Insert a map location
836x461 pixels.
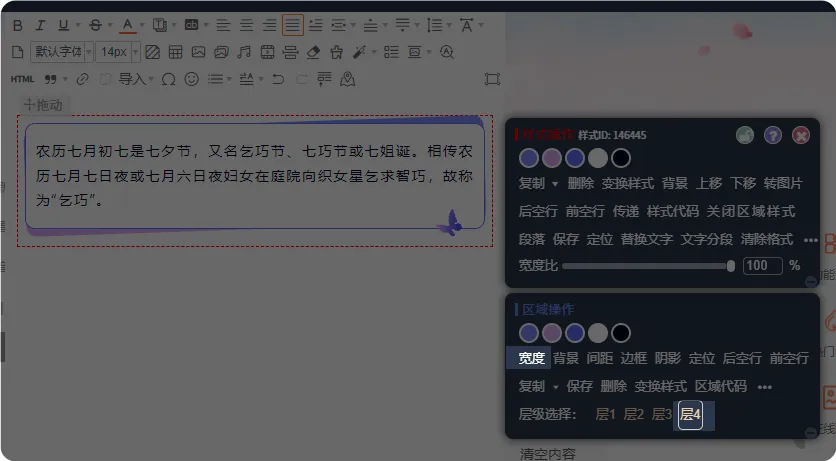(x=348, y=79)
